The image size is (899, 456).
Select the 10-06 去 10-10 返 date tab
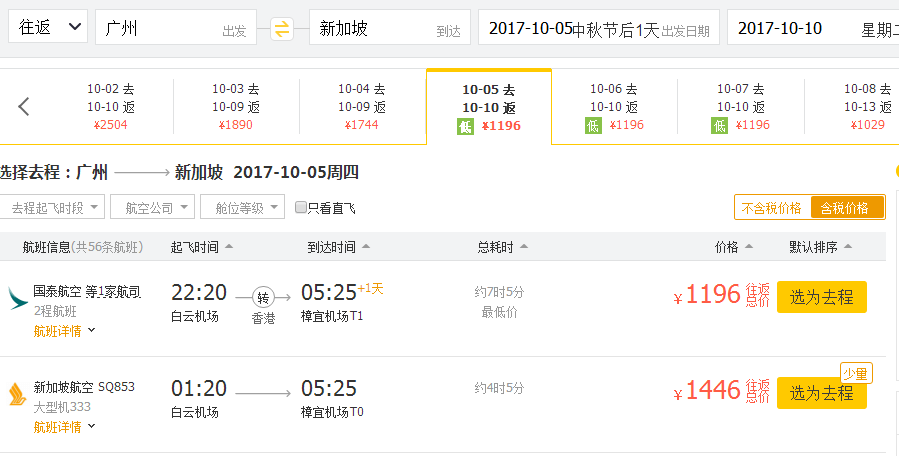coord(614,106)
